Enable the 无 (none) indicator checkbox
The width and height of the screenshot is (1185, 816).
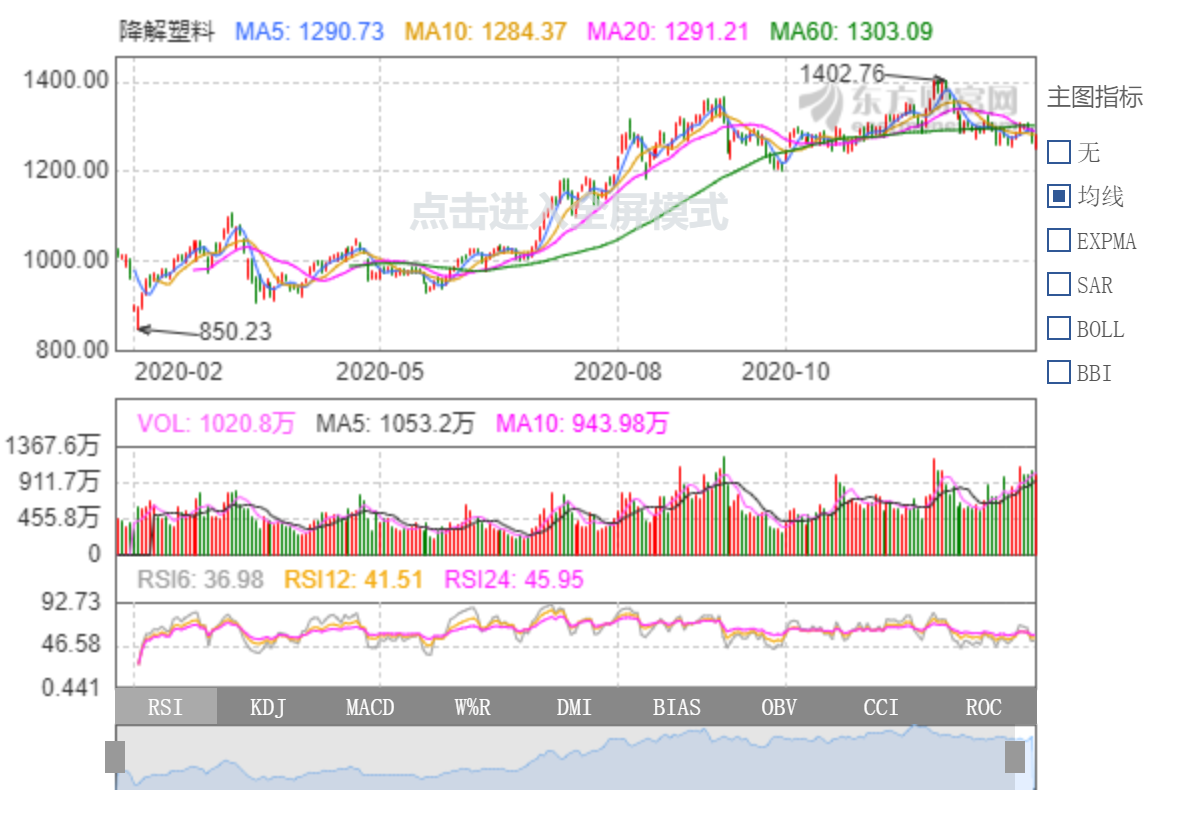[1059, 152]
